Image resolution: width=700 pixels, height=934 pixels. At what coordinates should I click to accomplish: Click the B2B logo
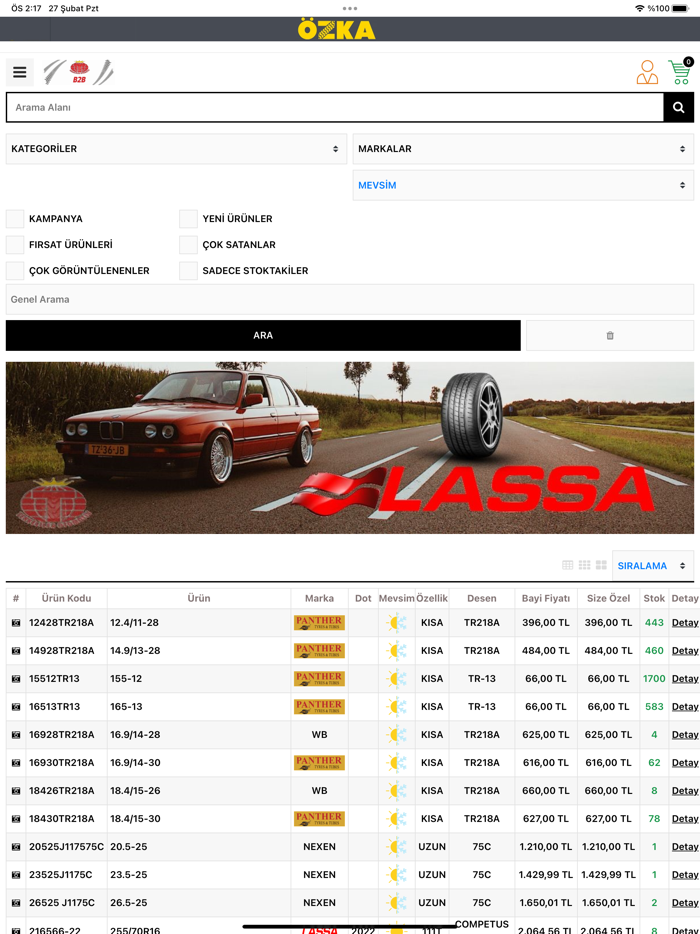click(79, 72)
